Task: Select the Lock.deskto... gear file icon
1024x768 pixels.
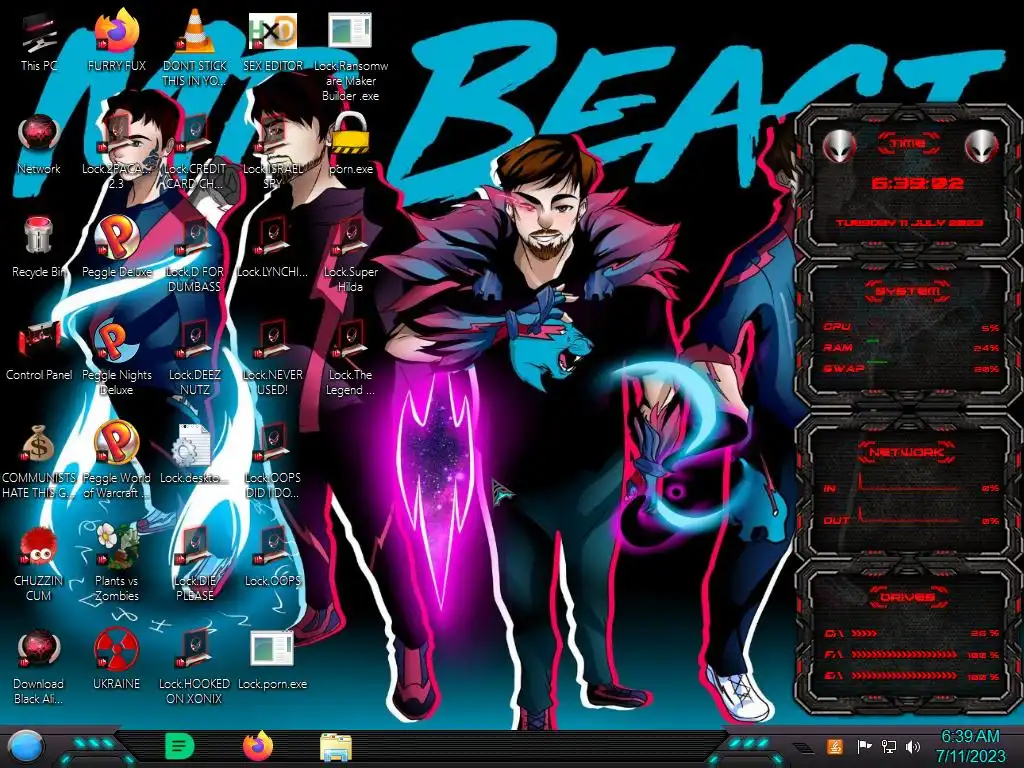Action: point(191,445)
